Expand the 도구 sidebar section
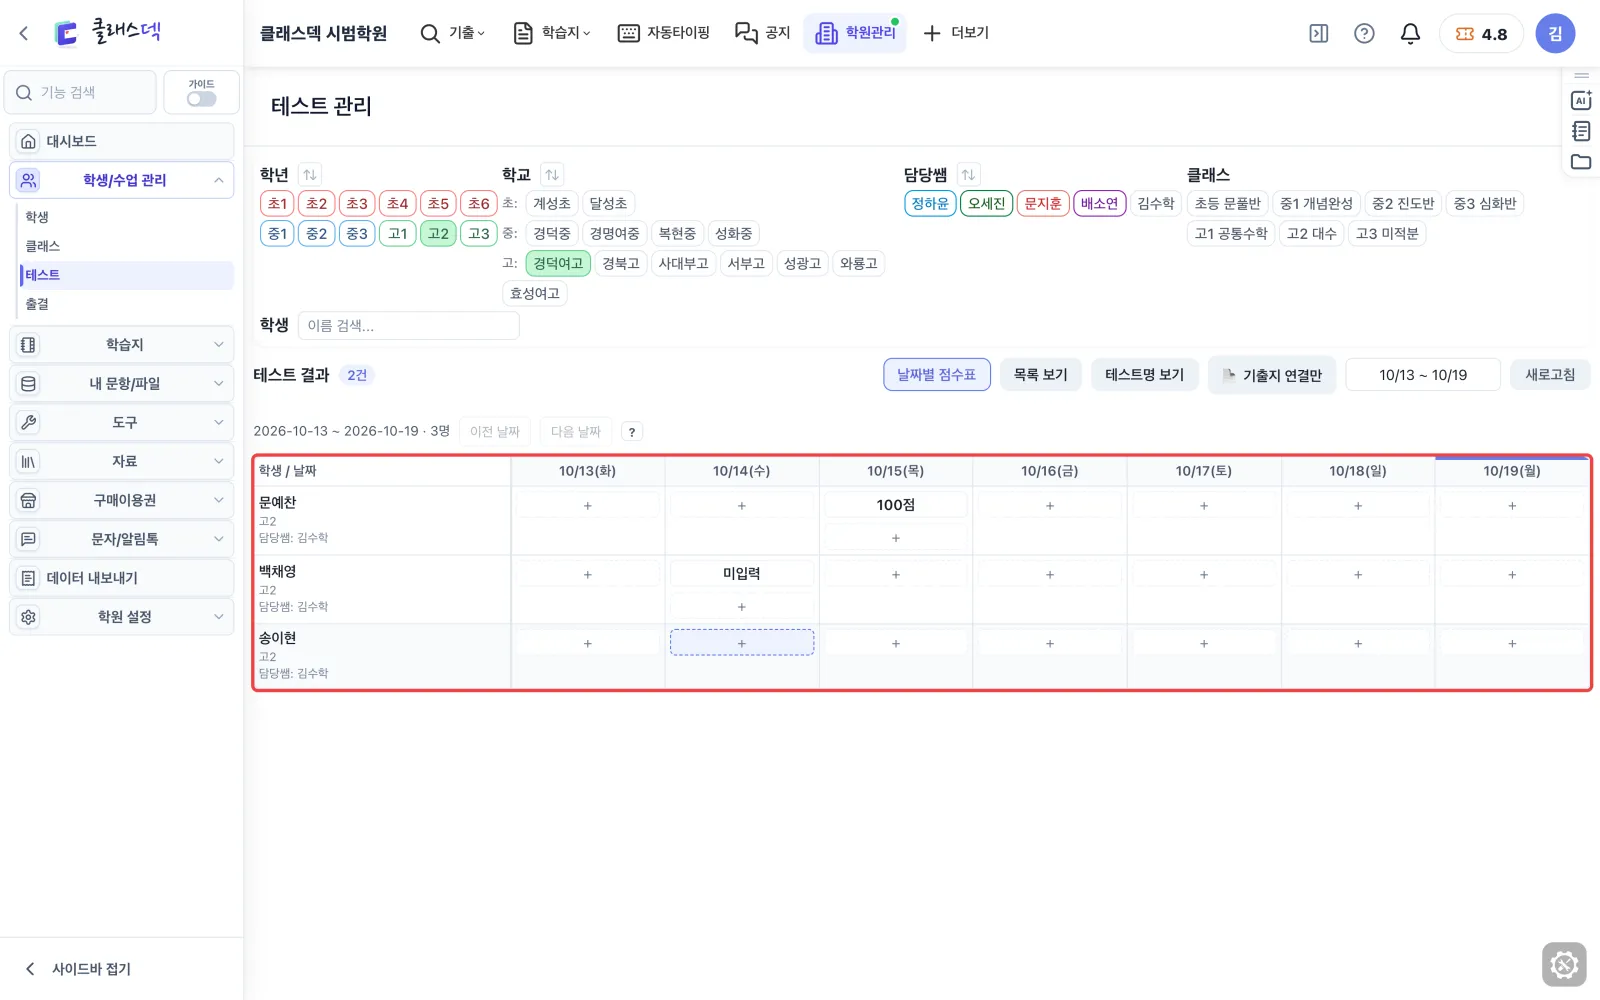Image resolution: width=1600 pixels, height=1000 pixels. coord(122,422)
